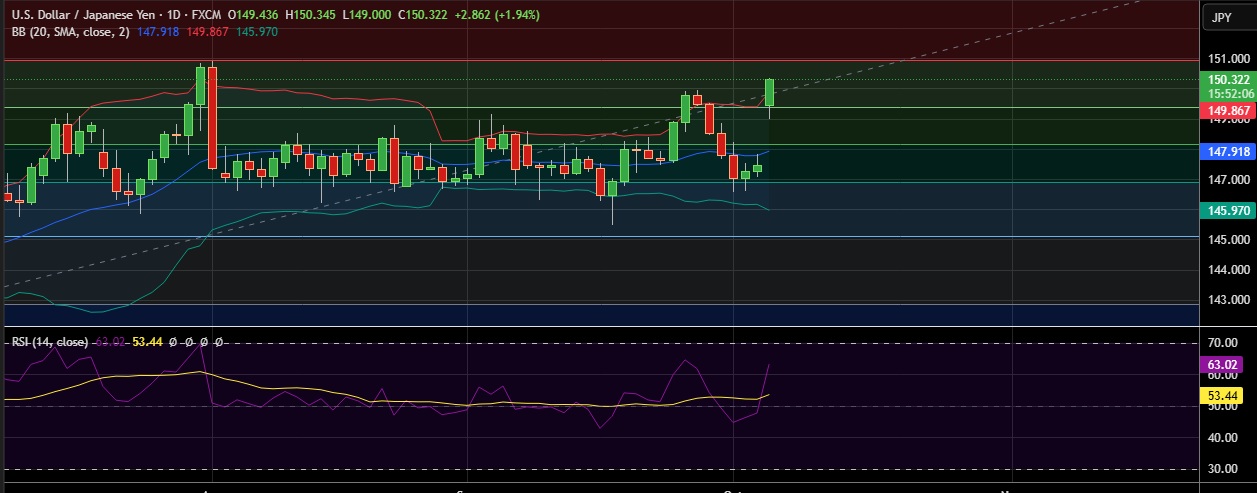The image size is (1257, 493).
Task: Select the latest green candlestick on the chart
Action: tap(770, 93)
